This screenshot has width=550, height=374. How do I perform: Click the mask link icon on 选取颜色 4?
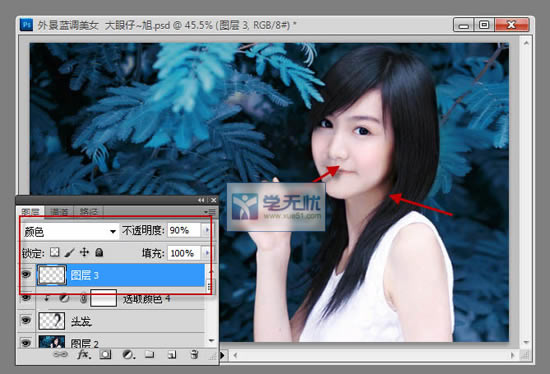coord(83,299)
